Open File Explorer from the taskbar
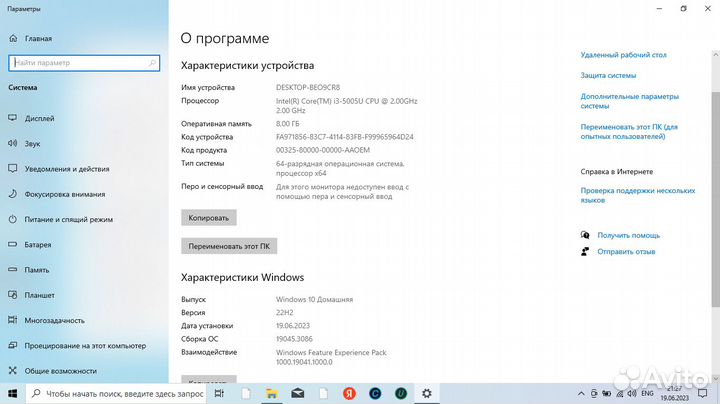720x404 pixels. (272, 393)
